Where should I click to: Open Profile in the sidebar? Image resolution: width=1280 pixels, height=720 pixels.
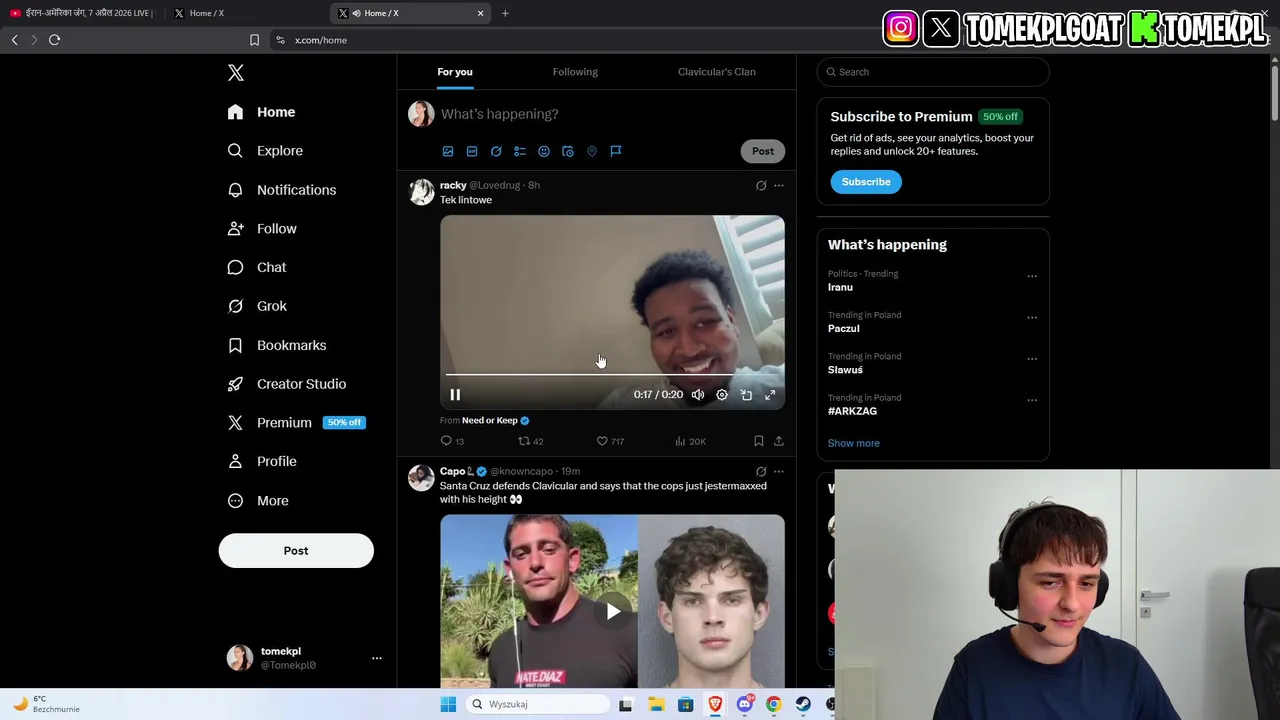[x=262, y=462]
